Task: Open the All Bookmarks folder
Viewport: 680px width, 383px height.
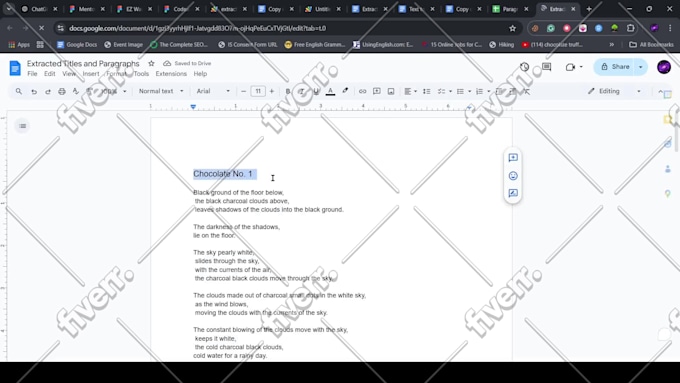Action: click(651, 45)
